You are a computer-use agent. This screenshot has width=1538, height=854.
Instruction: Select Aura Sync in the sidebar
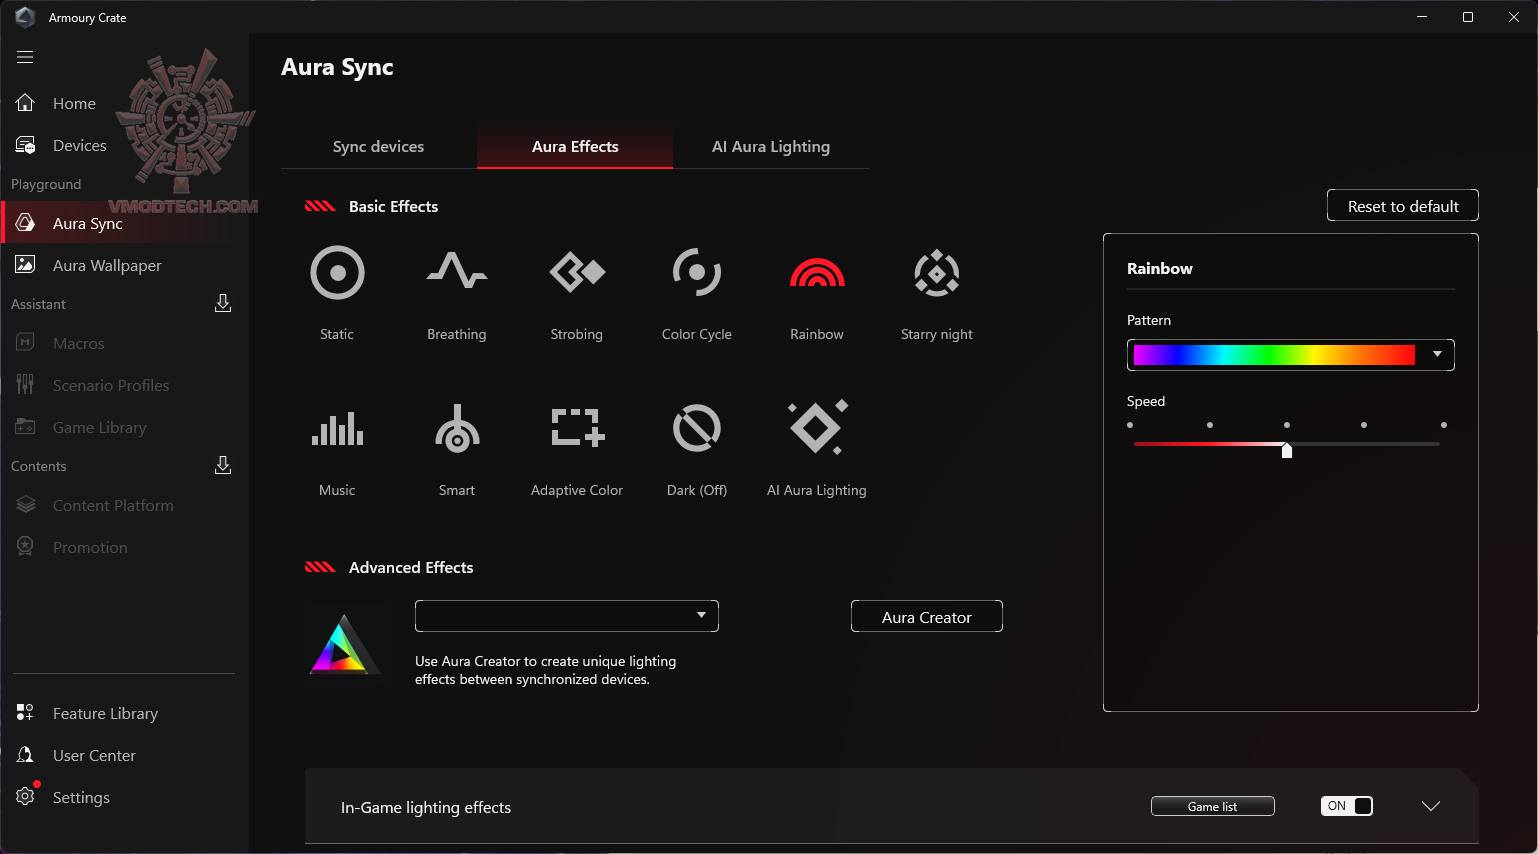point(124,223)
